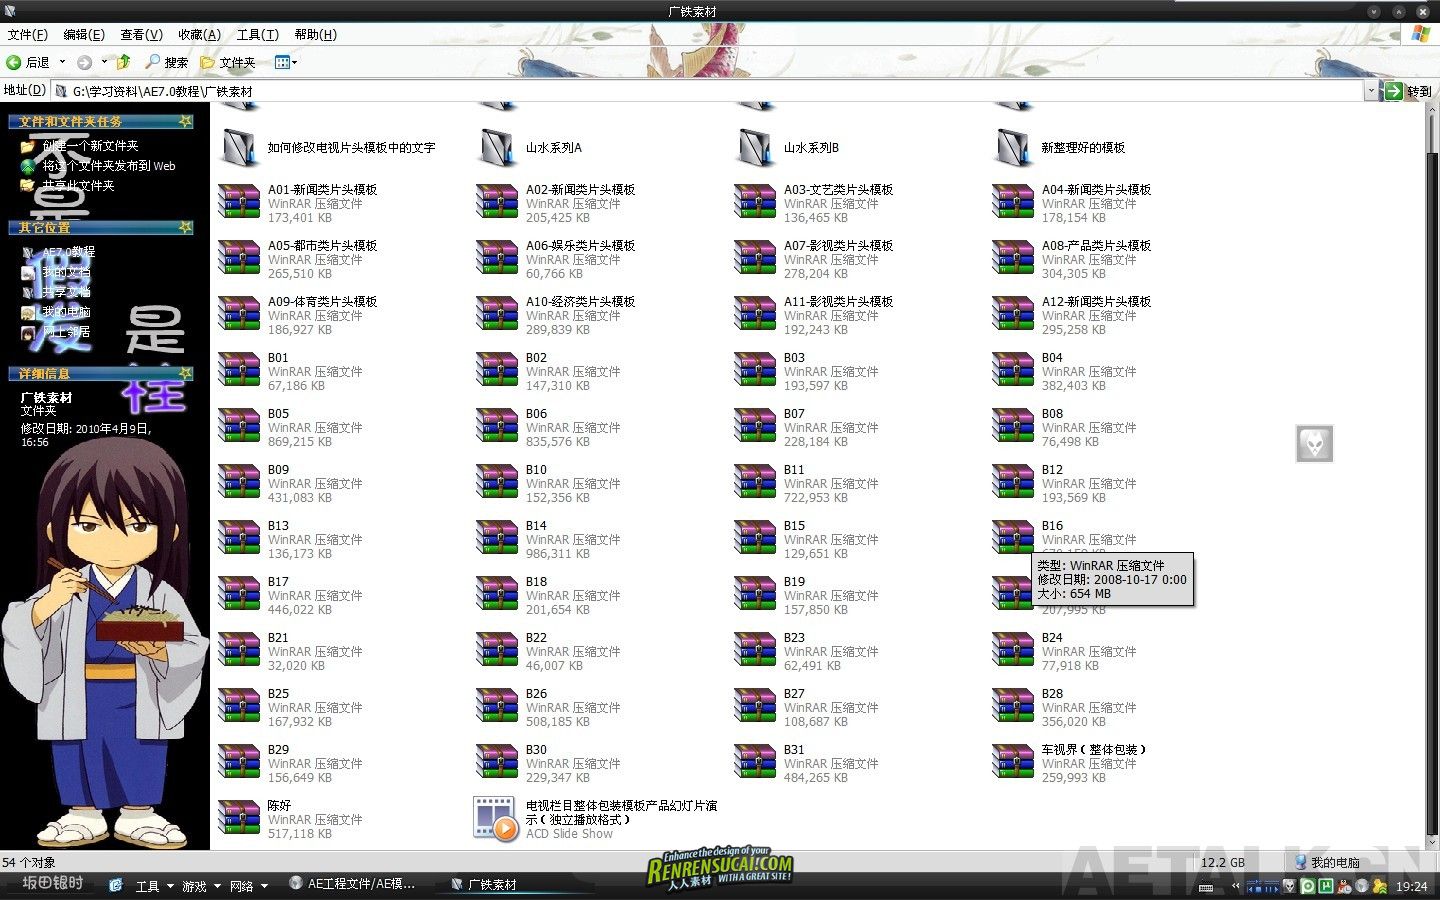The width and height of the screenshot is (1440, 900).
Task: Open 网上邻居 link in sidebar
Action: coord(66,332)
